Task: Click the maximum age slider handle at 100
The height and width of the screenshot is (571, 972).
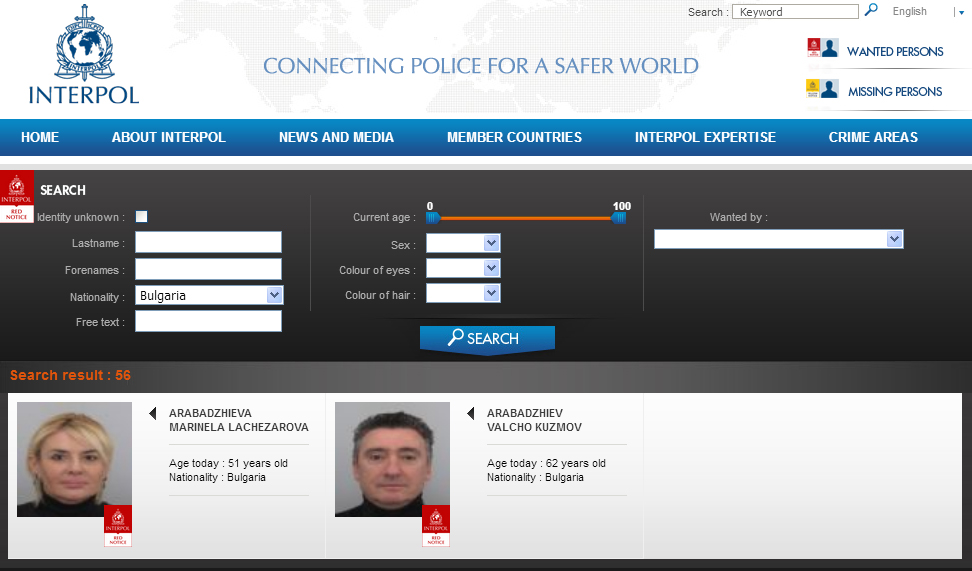Action: click(619, 218)
